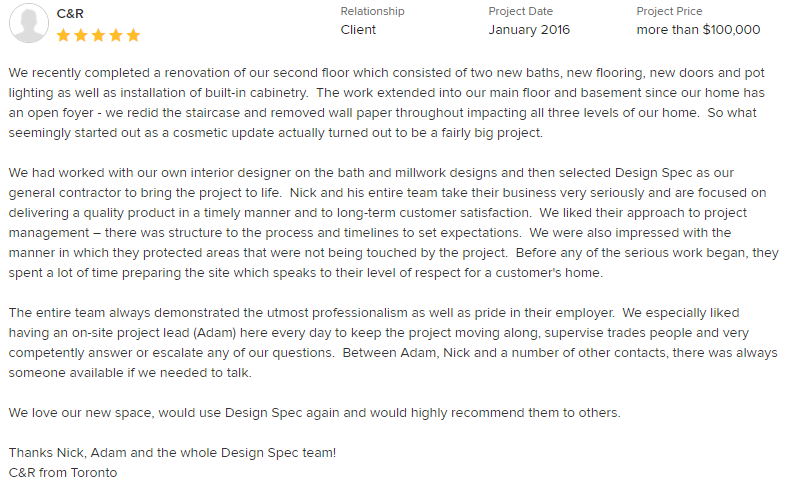Click the 'We love our new space' line
Screen dimensions: 802x482
(x=314, y=412)
